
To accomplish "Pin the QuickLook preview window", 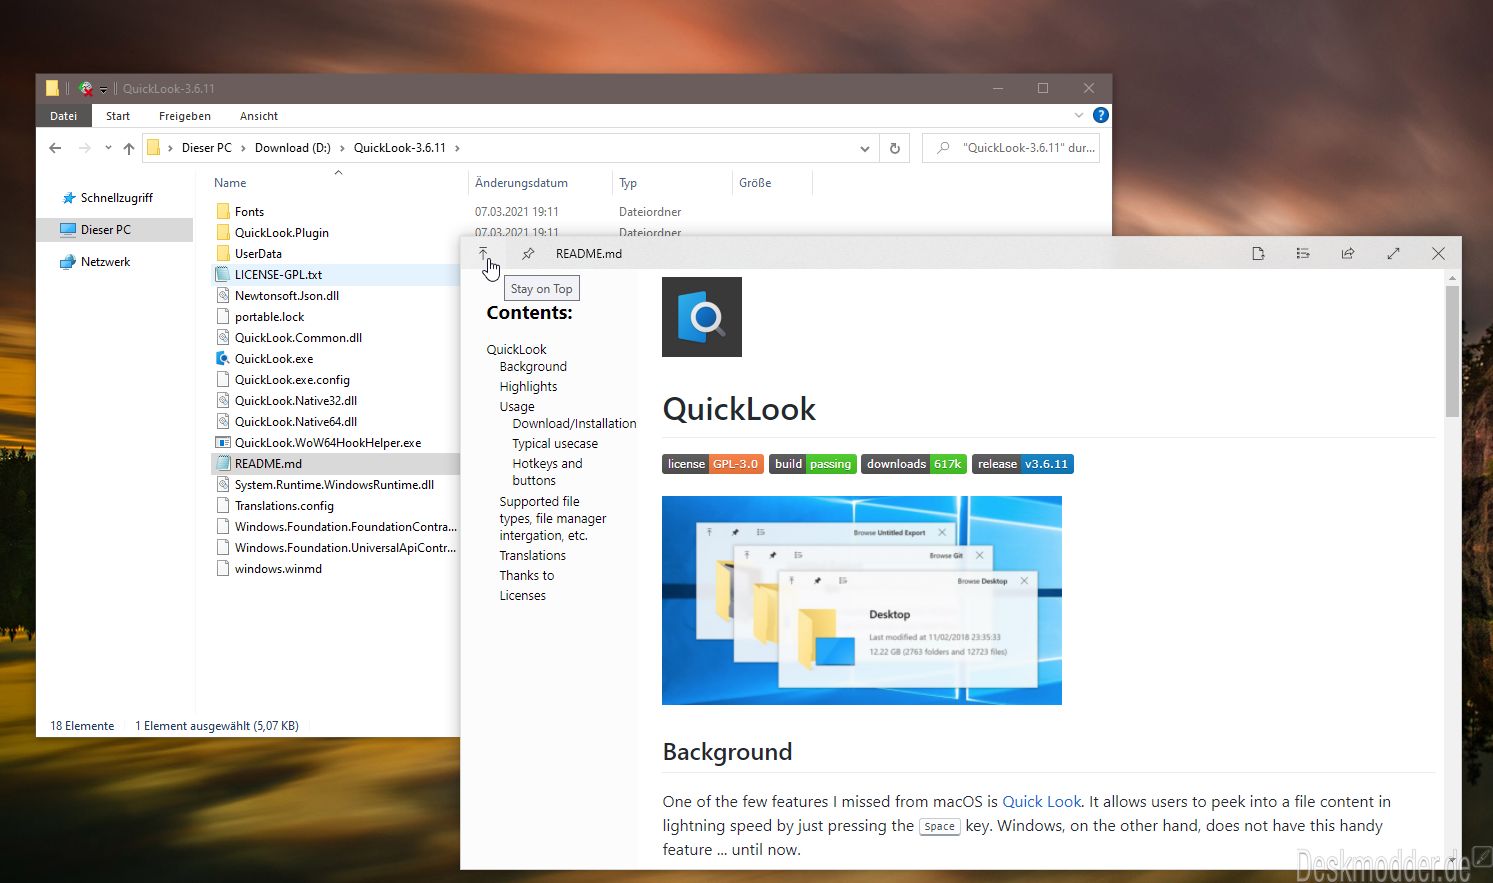I will click(x=527, y=254).
